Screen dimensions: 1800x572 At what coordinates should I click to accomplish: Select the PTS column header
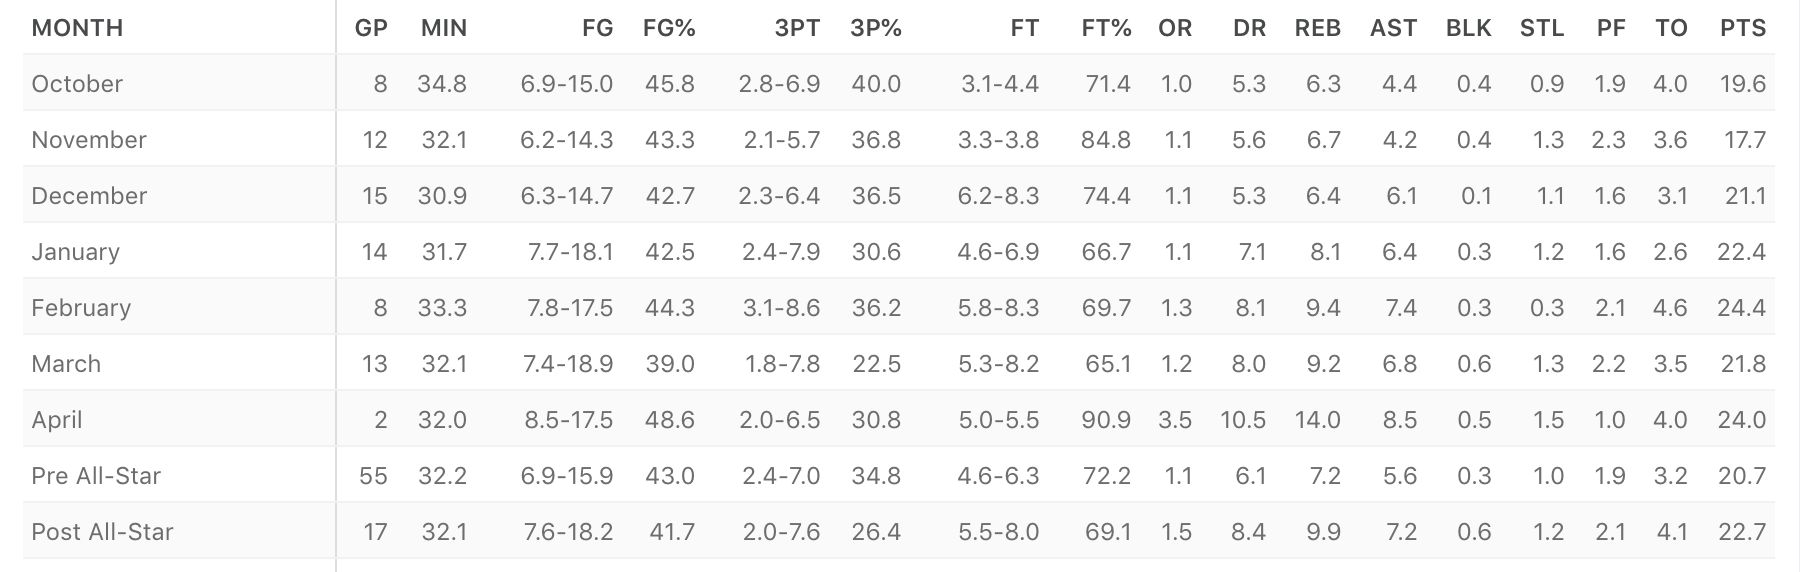[x=1743, y=28]
